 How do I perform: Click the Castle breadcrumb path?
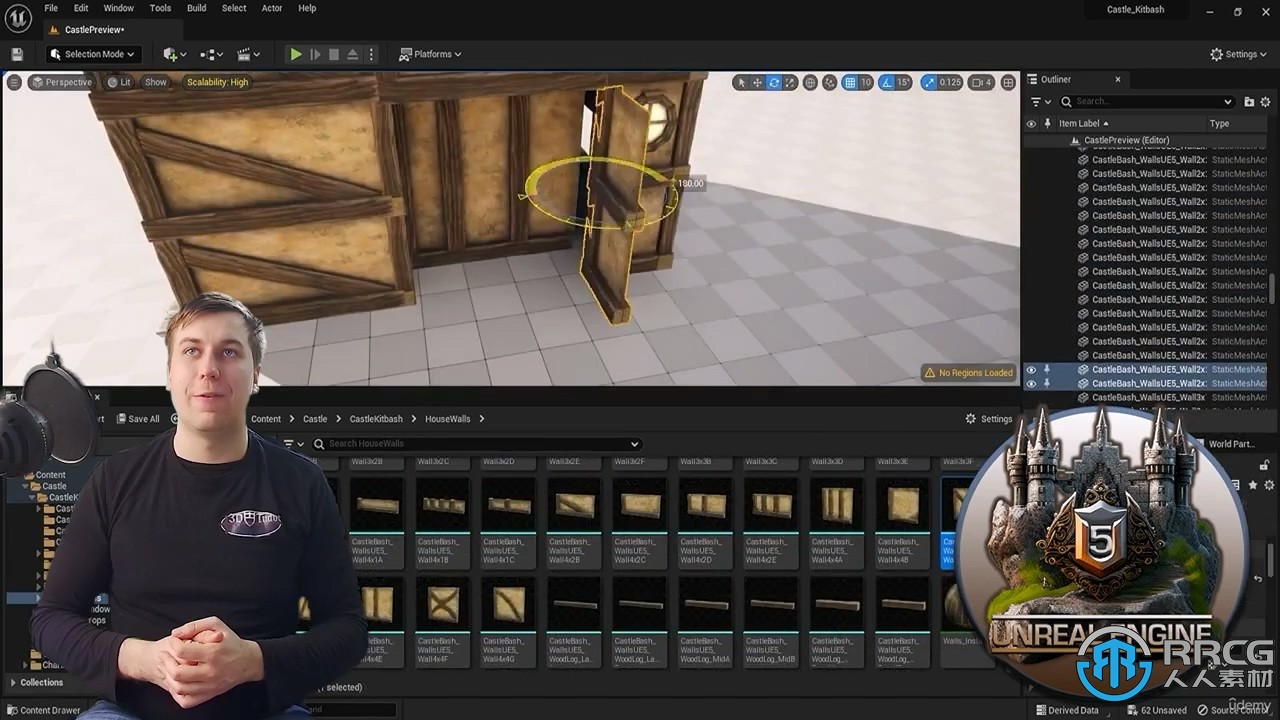315,419
